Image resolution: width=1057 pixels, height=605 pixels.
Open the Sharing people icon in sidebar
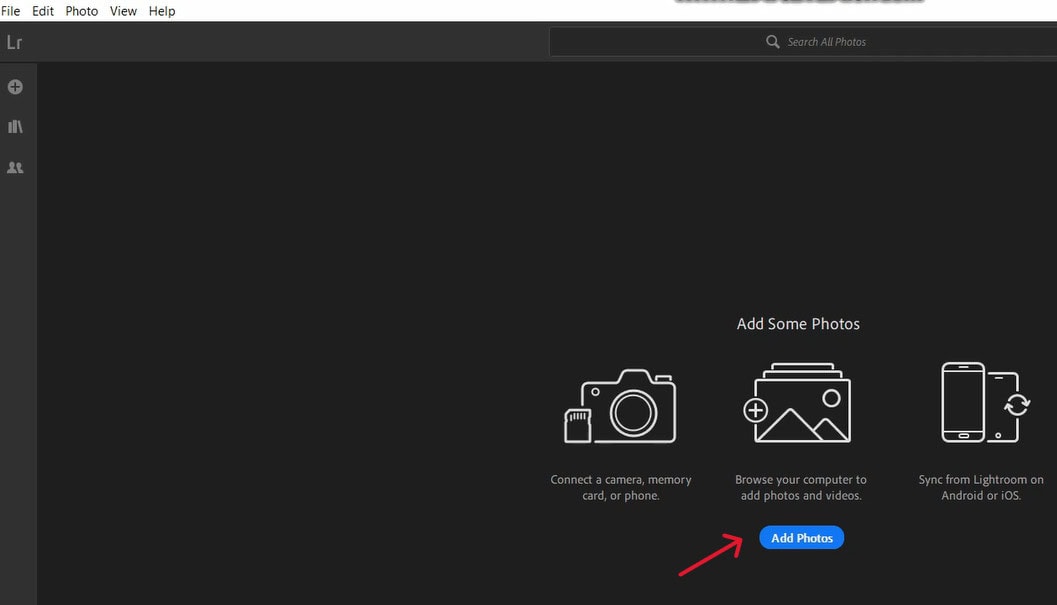tap(15, 167)
